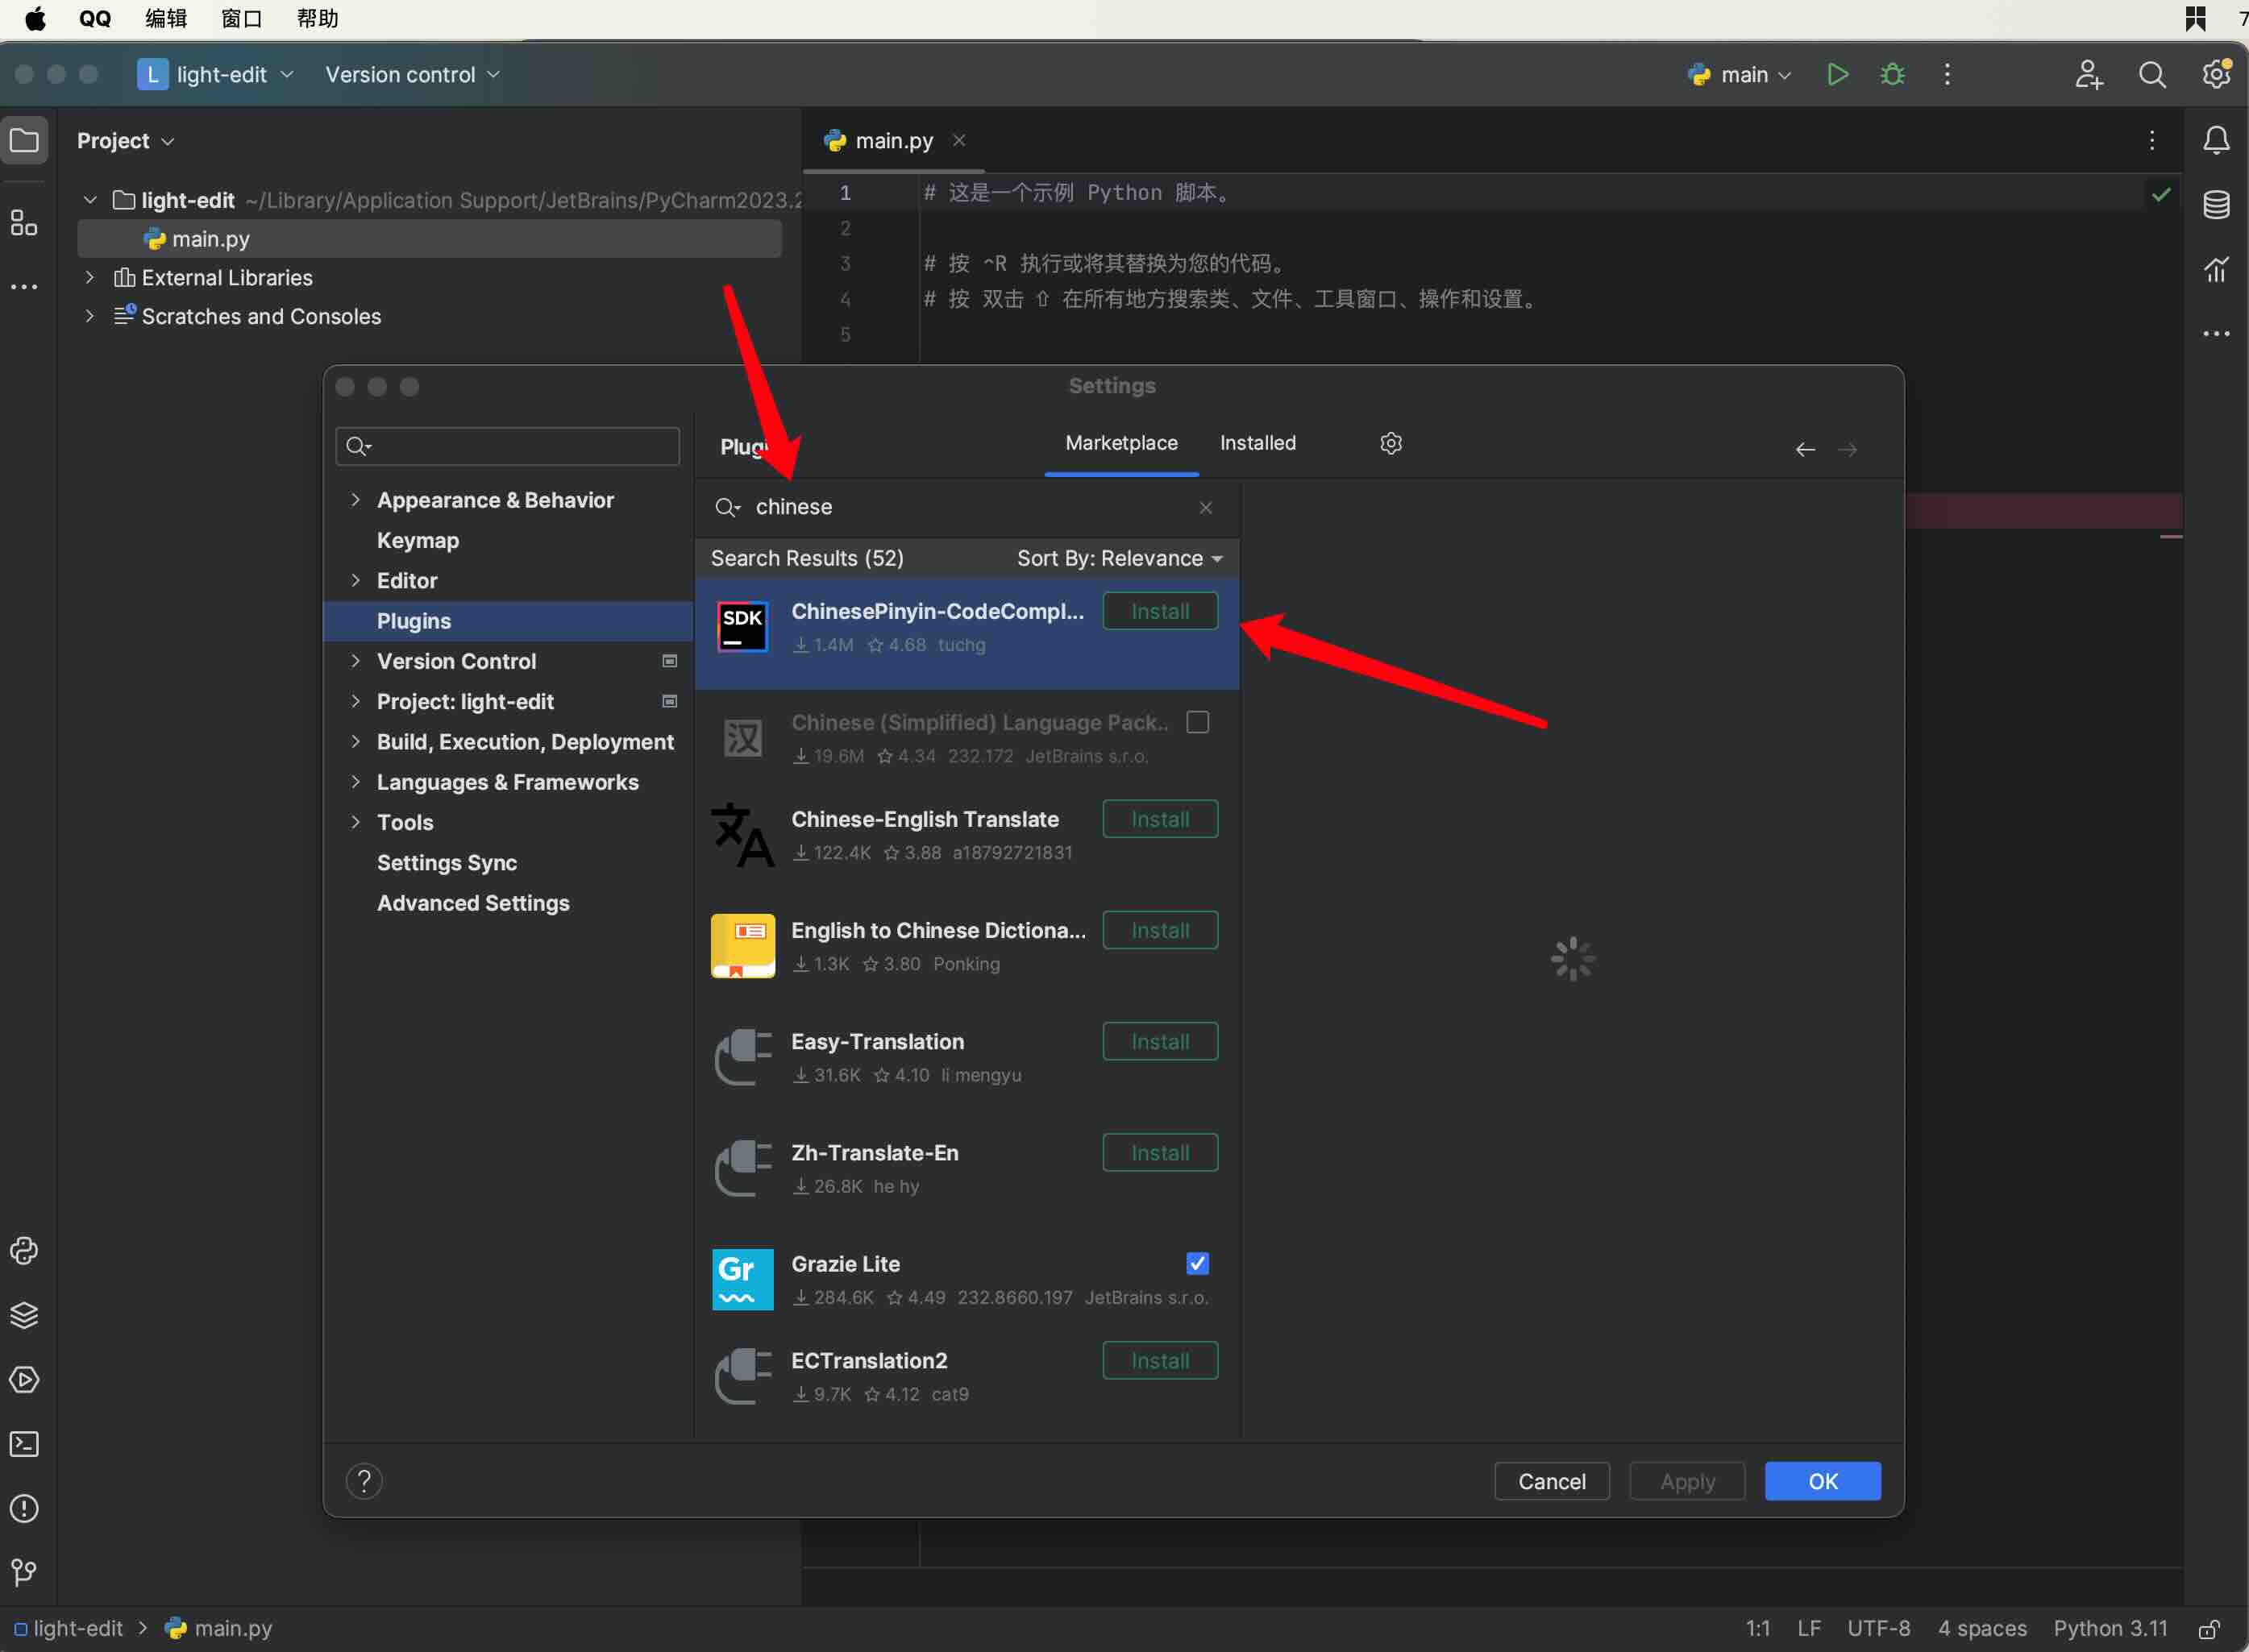The height and width of the screenshot is (1652, 2249).
Task: Toggle read-only lock icon in status bar
Action: pos(2209,1629)
